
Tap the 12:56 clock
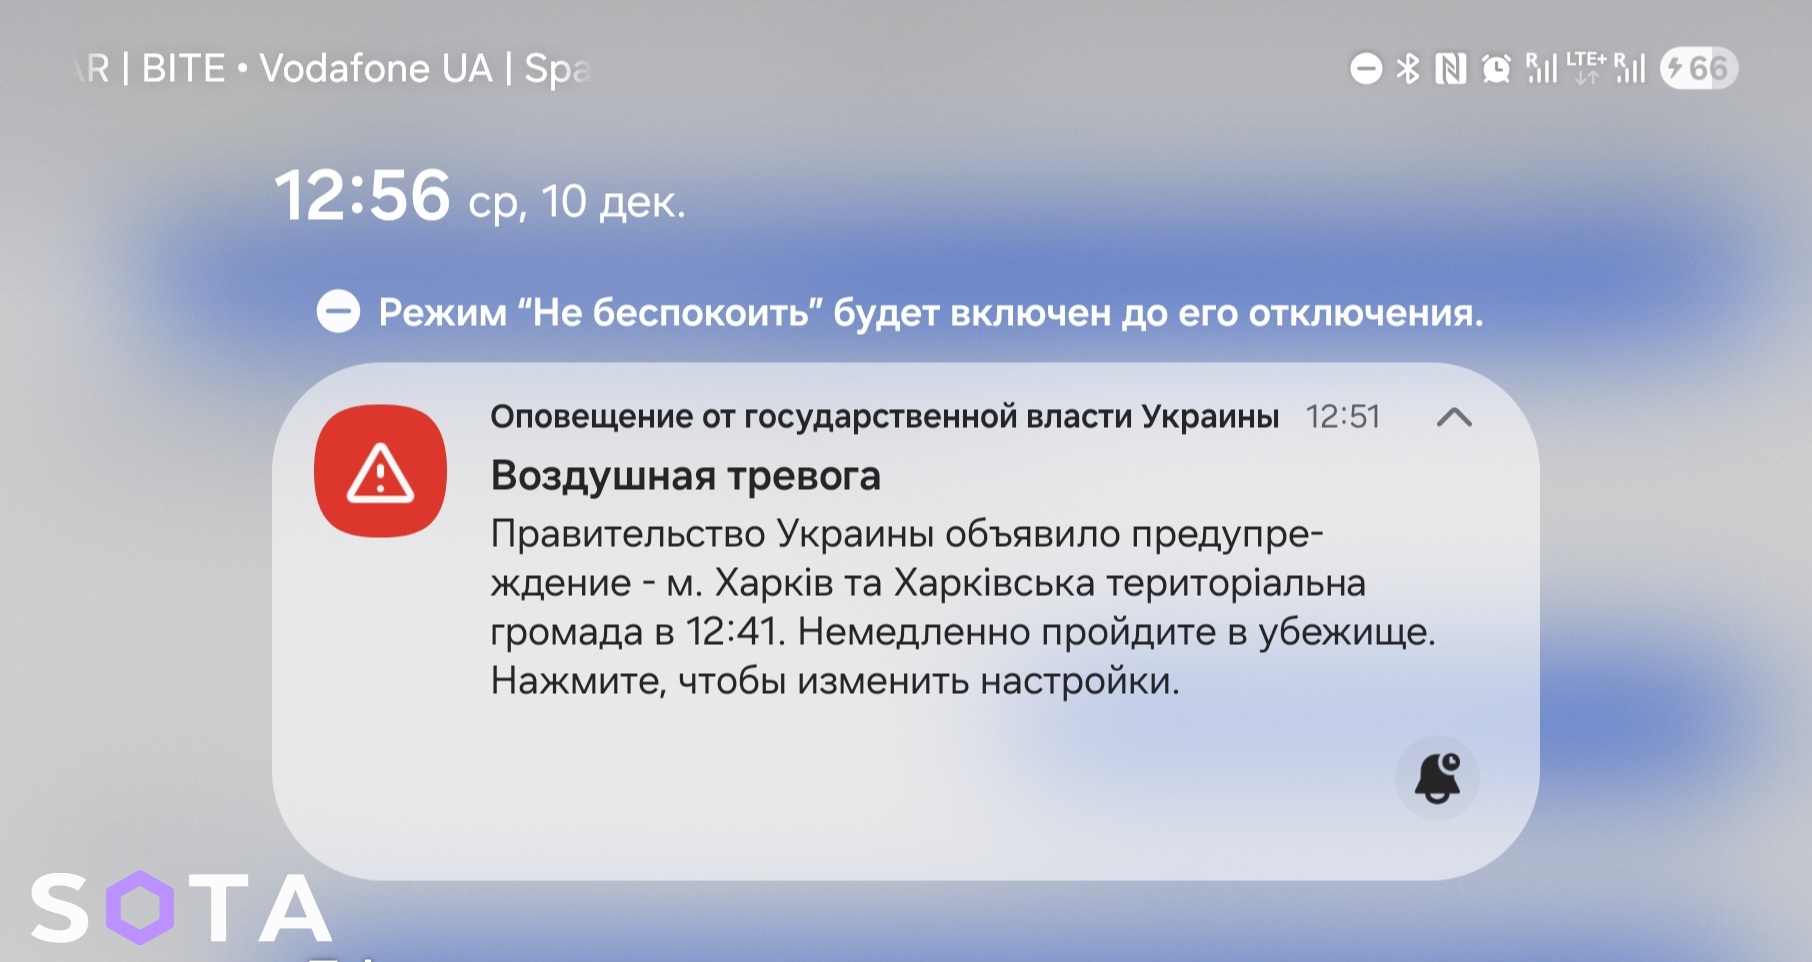pyautogui.click(x=362, y=195)
